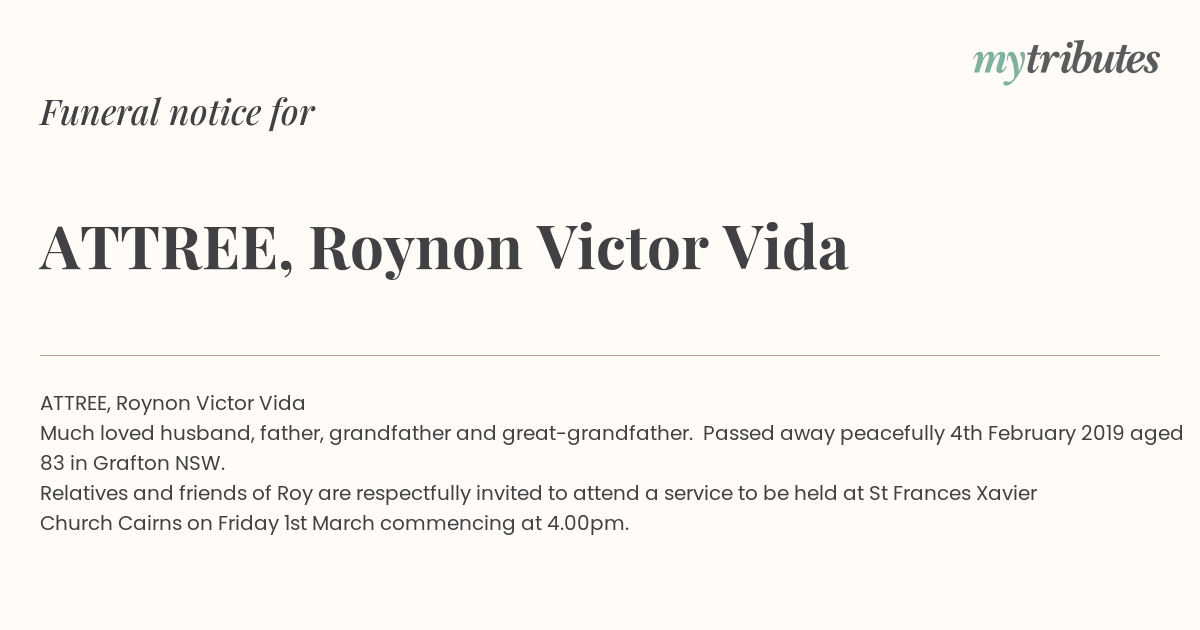The height and width of the screenshot is (630, 1200).
Task: Click the small 'ATTREE, Roynon Victor Vida' line
Action: pyautogui.click(x=173, y=404)
